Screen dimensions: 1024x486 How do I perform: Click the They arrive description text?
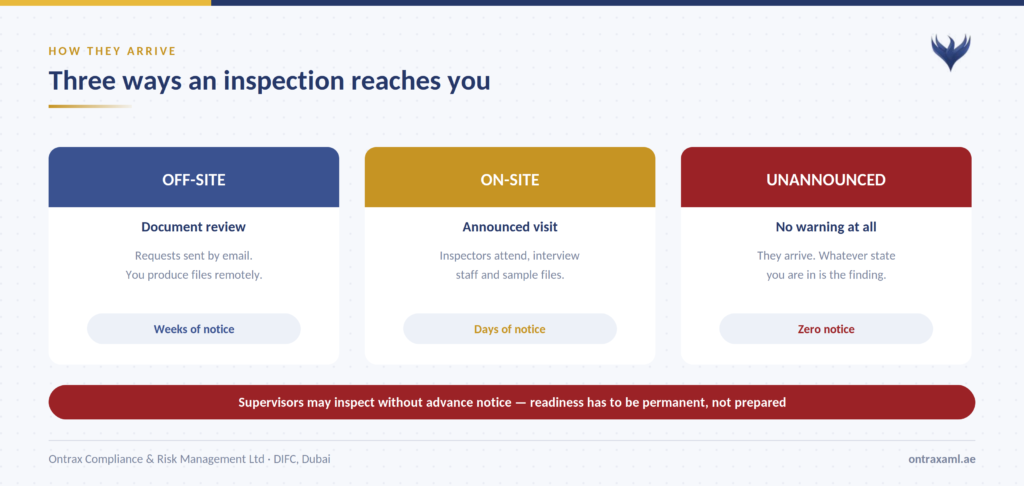click(826, 265)
